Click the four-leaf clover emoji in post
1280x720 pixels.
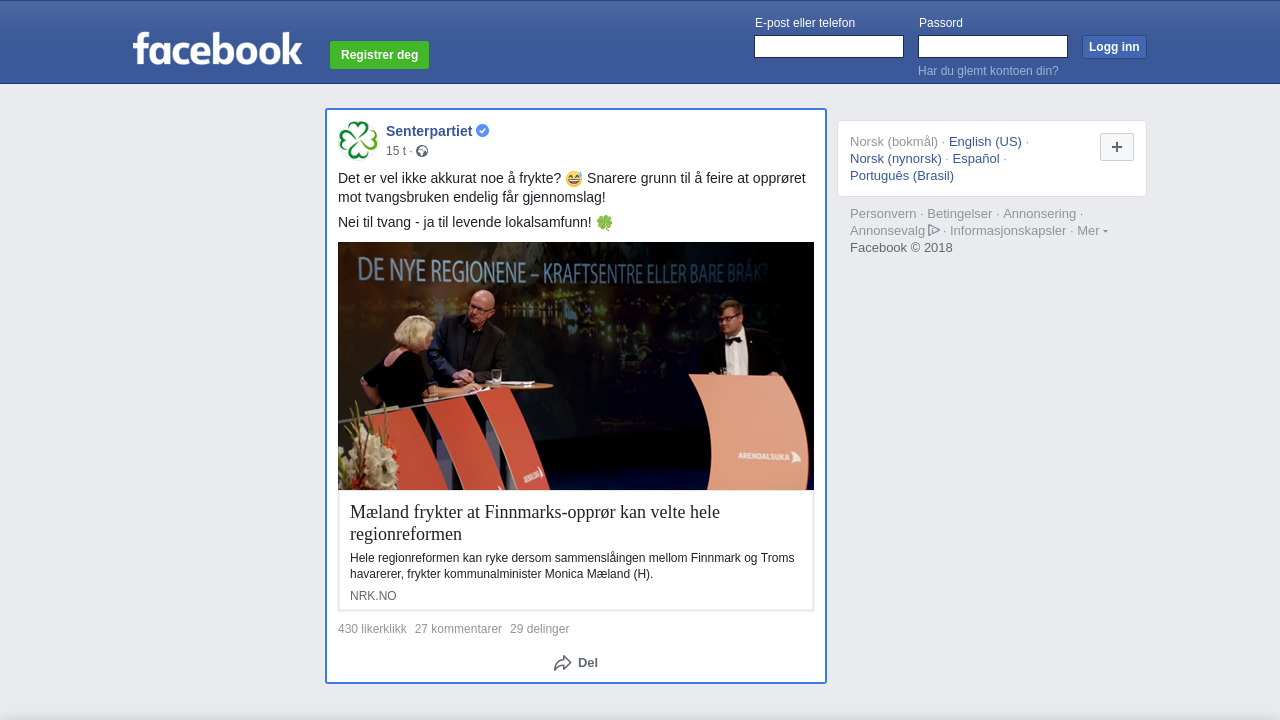pyautogui.click(x=604, y=223)
